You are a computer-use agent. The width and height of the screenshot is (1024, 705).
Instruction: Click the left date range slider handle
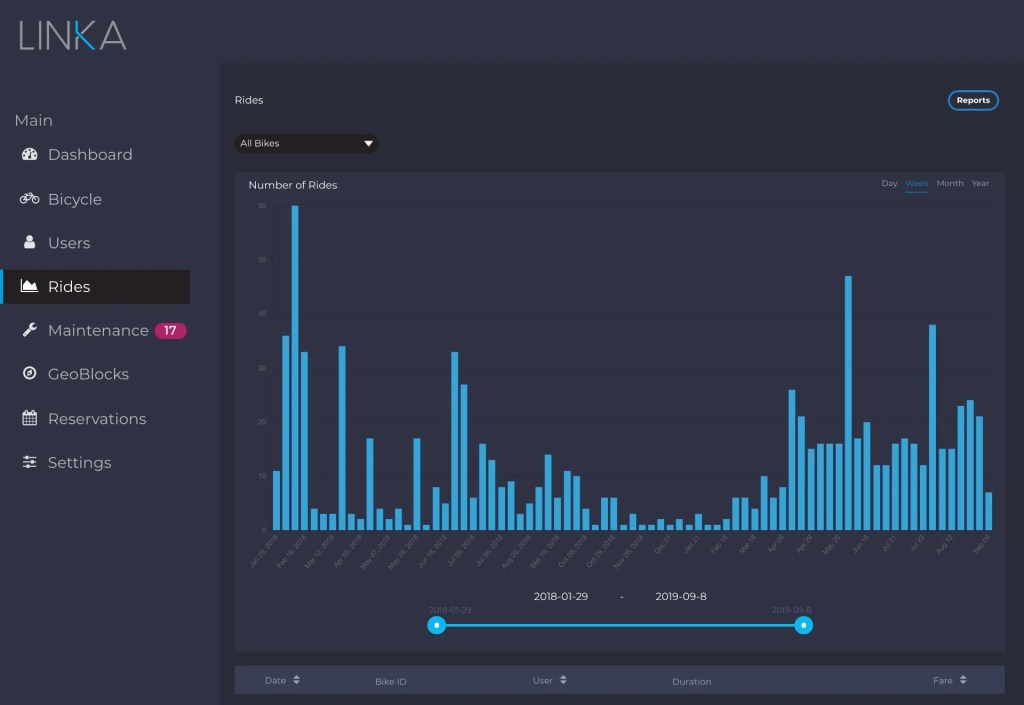click(x=437, y=625)
